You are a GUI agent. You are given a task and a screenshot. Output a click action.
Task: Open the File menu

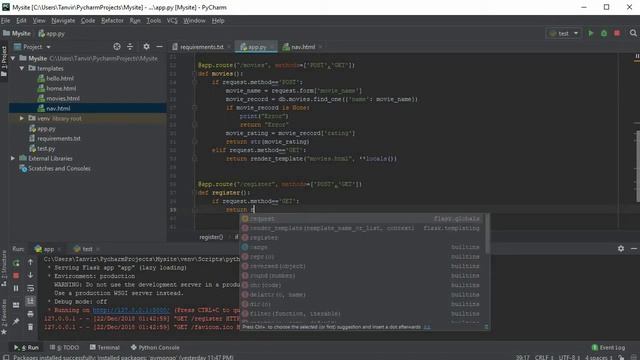coord(5,20)
